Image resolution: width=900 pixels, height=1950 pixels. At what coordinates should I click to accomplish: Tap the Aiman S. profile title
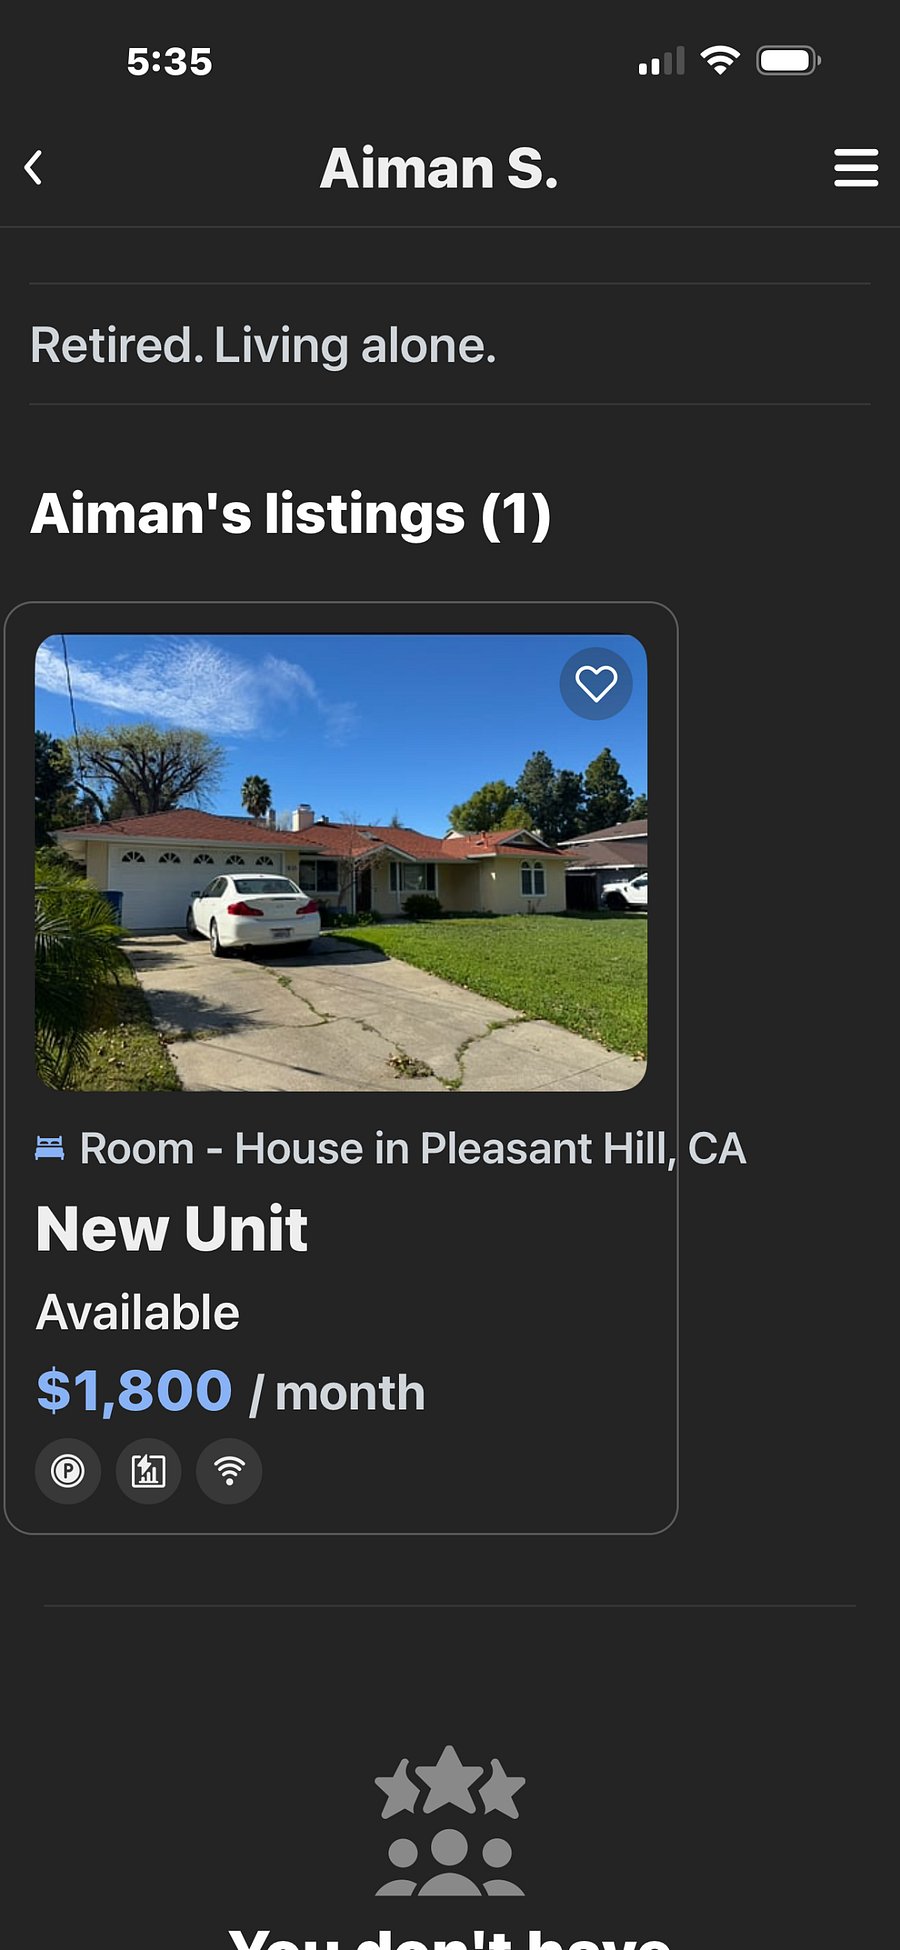click(439, 168)
